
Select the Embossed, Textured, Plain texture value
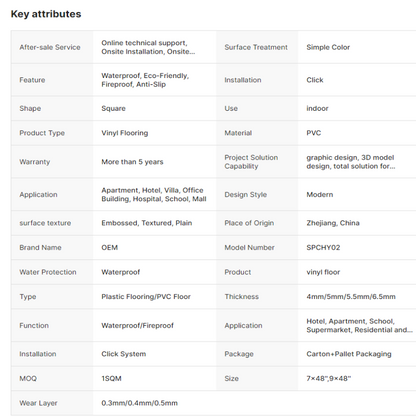[x=147, y=223]
